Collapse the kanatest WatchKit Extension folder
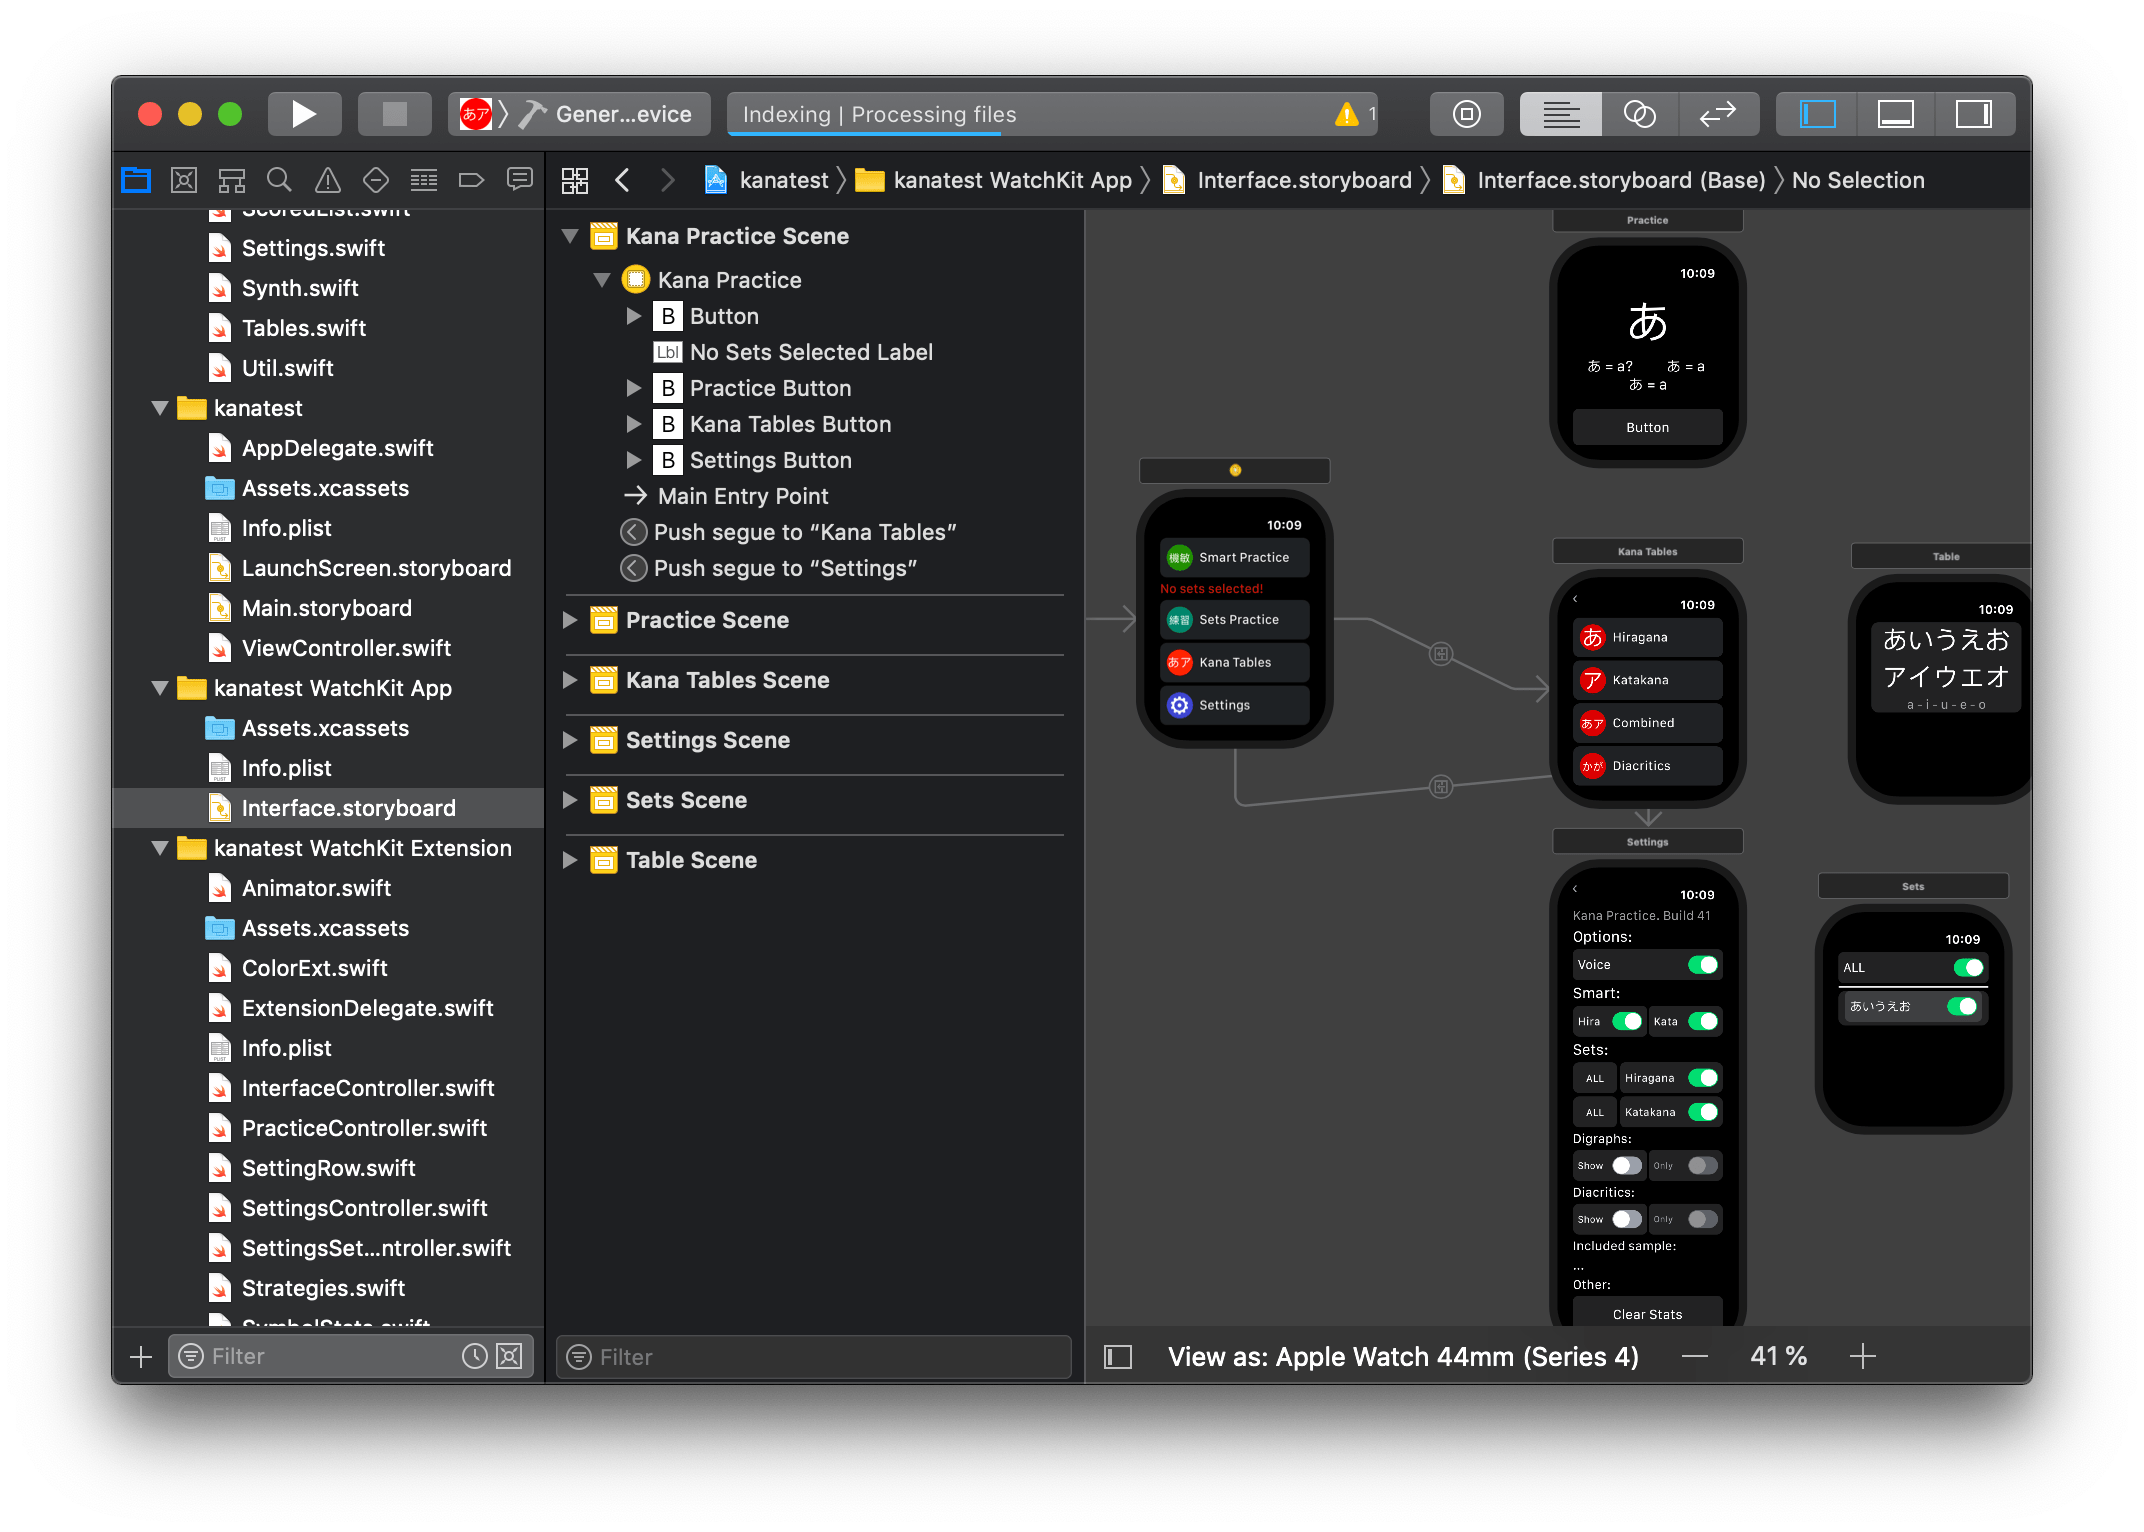This screenshot has height=1532, width=2144. click(x=160, y=848)
